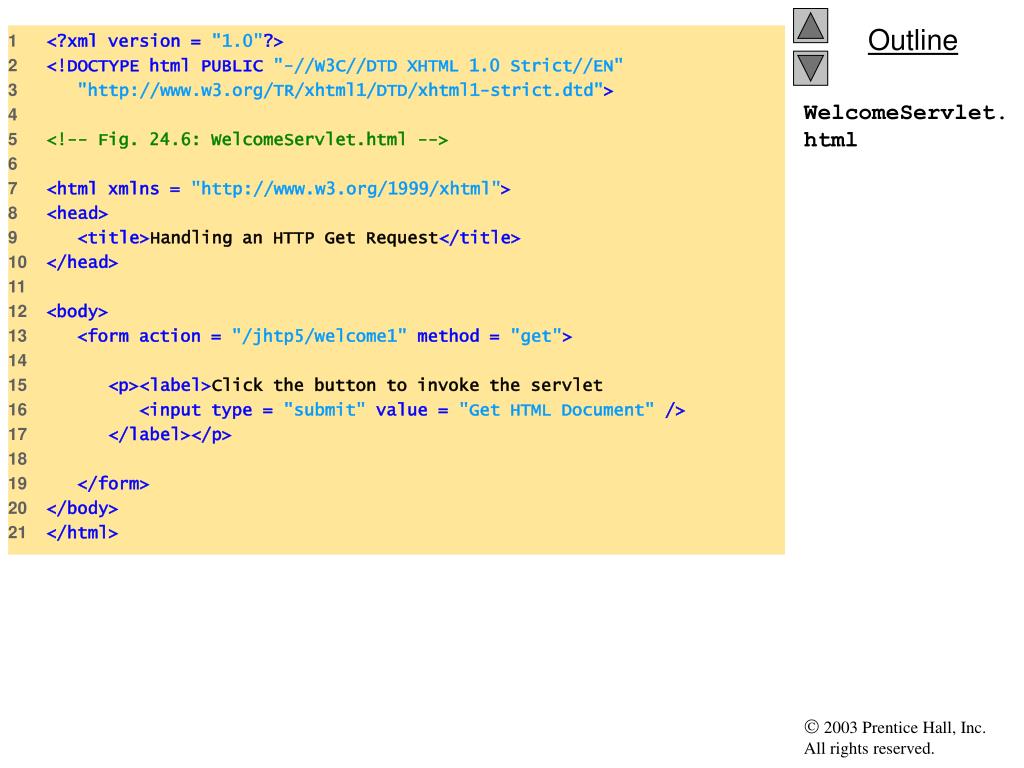Select the opening head tag
The width and height of the screenshot is (1024, 768).
[77, 214]
